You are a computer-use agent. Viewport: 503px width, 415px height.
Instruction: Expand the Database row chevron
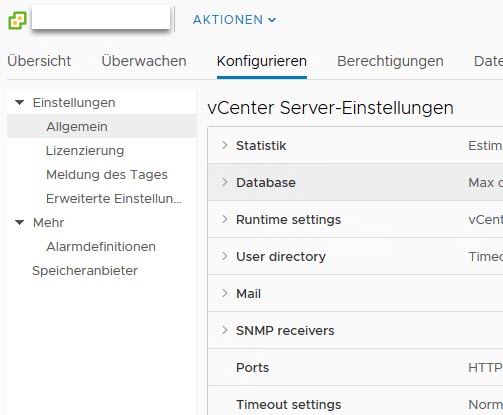tap(225, 182)
